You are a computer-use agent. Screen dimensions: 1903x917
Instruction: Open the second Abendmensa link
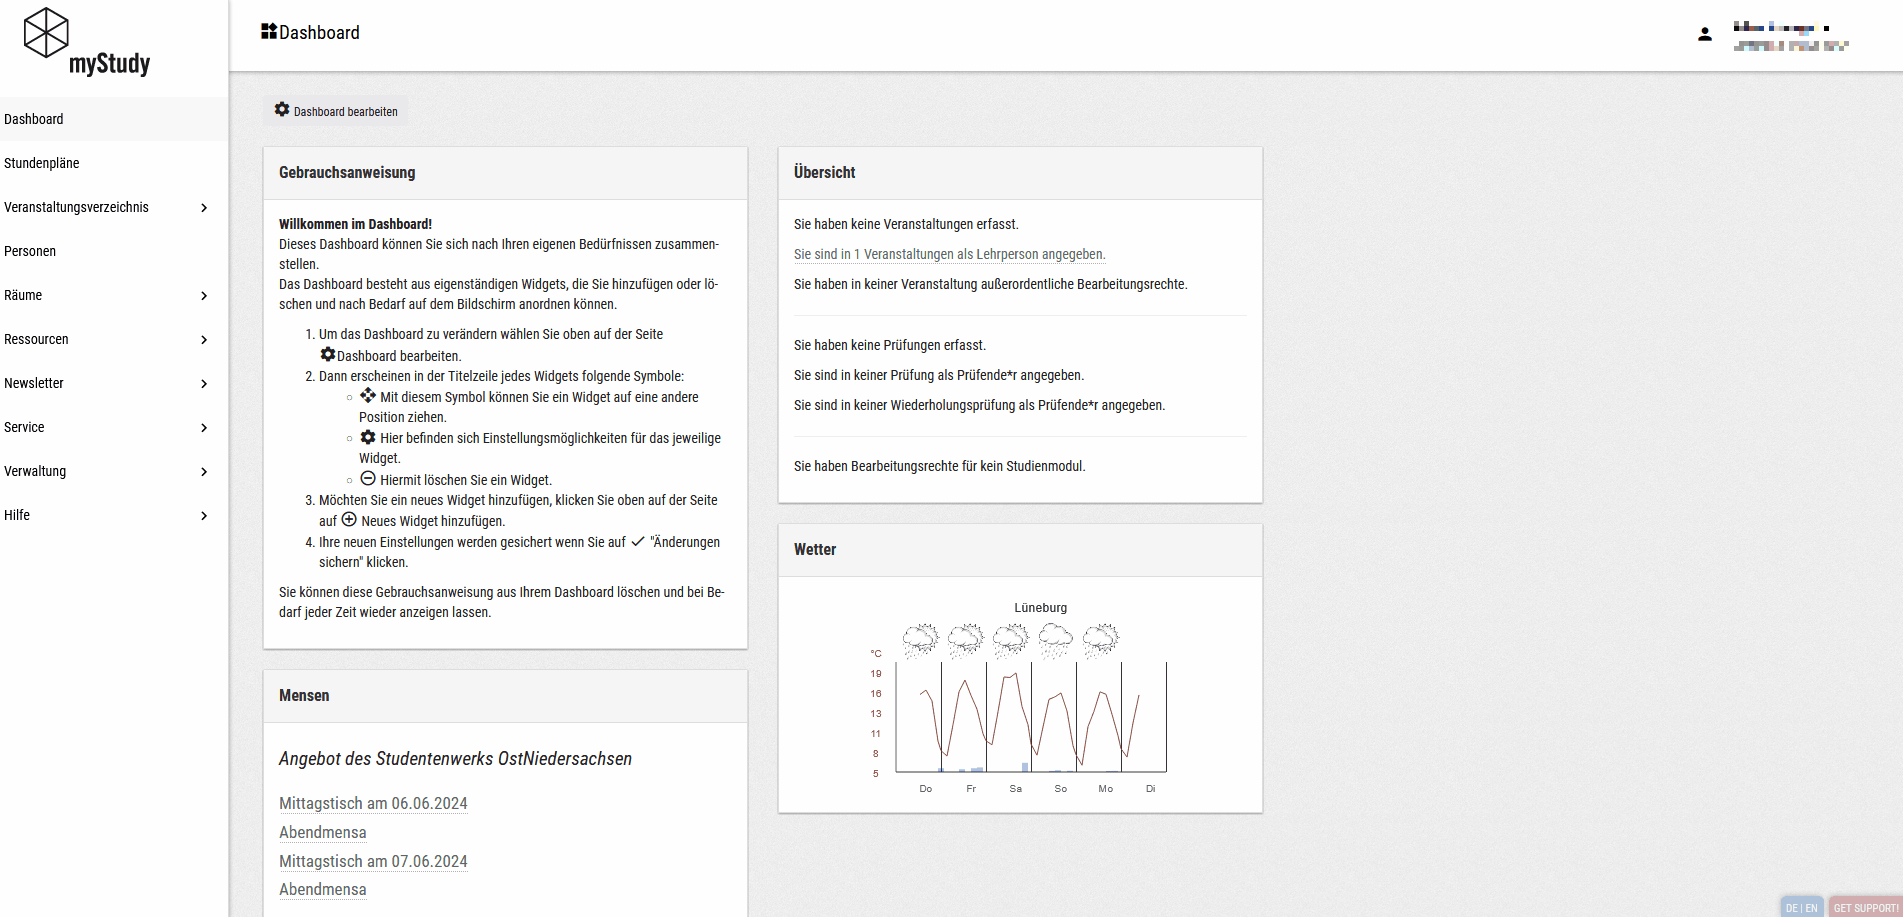pyautogui.click(x=323, y=889)
